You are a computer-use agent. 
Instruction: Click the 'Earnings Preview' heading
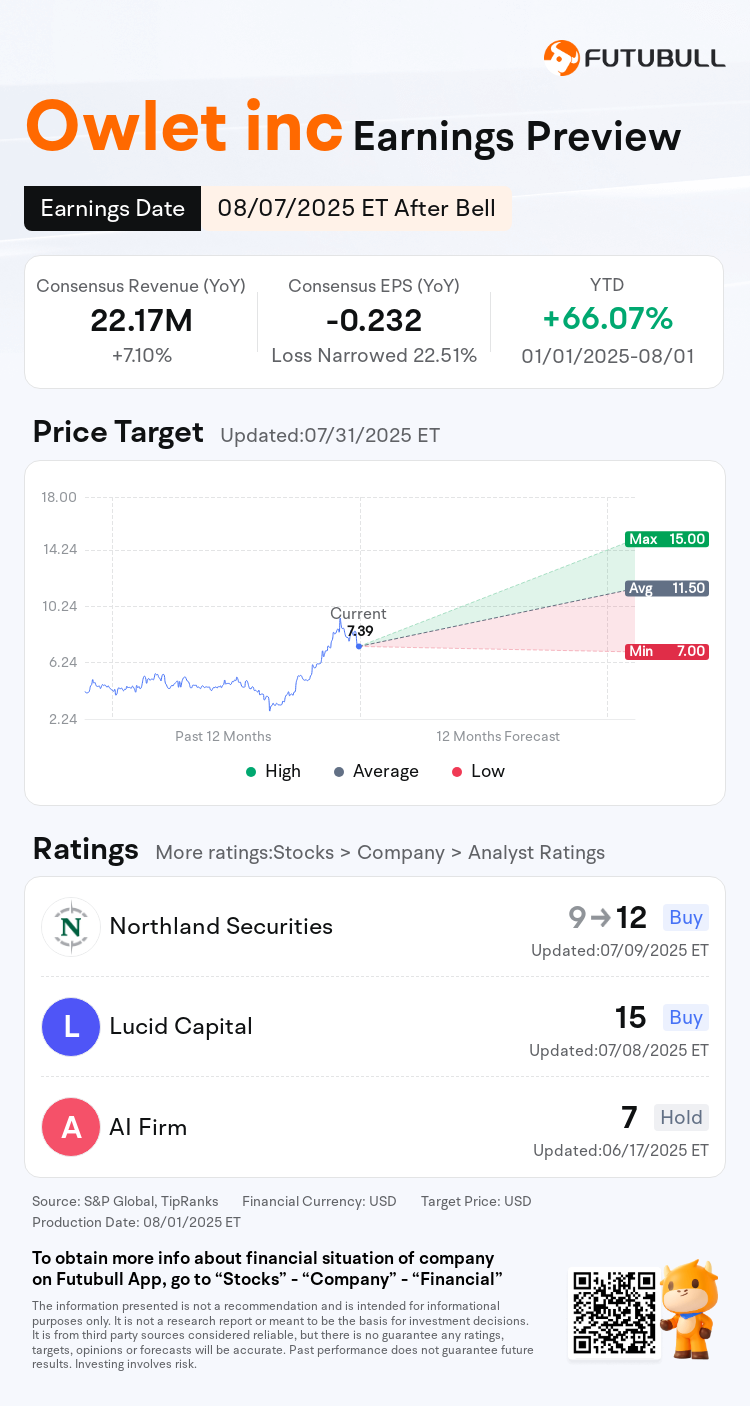pyautogui.click(x=517, y=136)
